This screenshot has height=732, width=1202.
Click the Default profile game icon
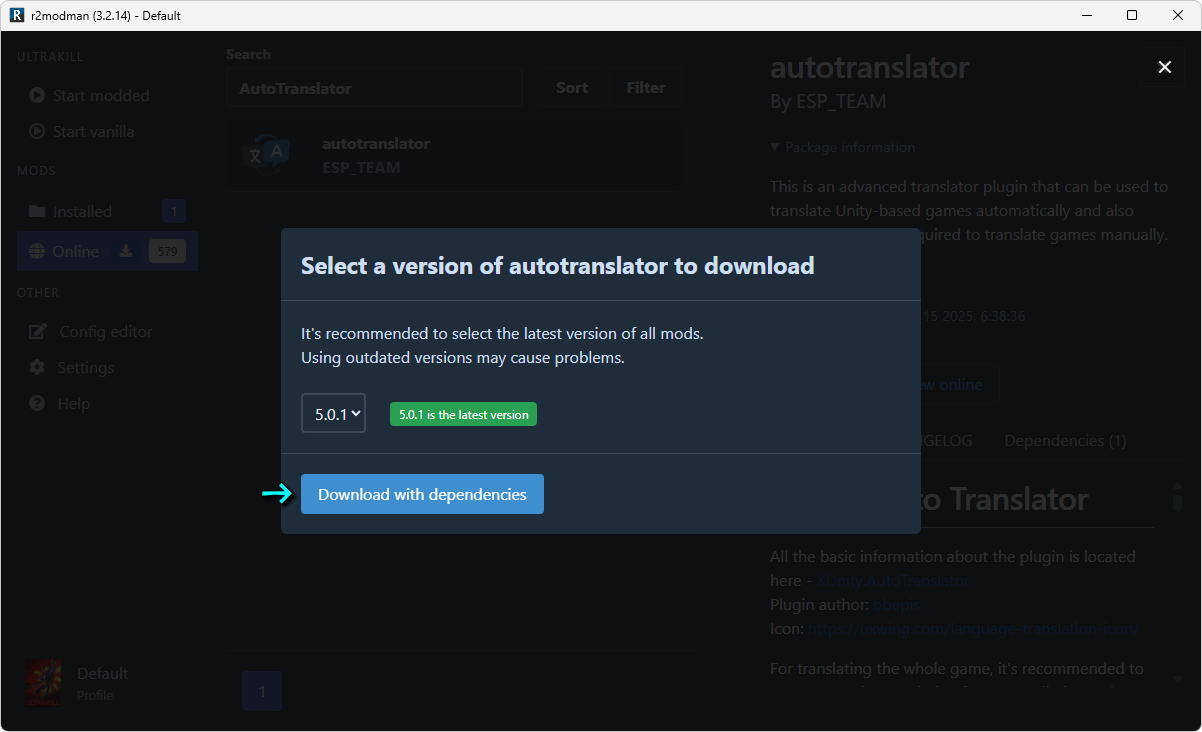[x=43, y=684]
